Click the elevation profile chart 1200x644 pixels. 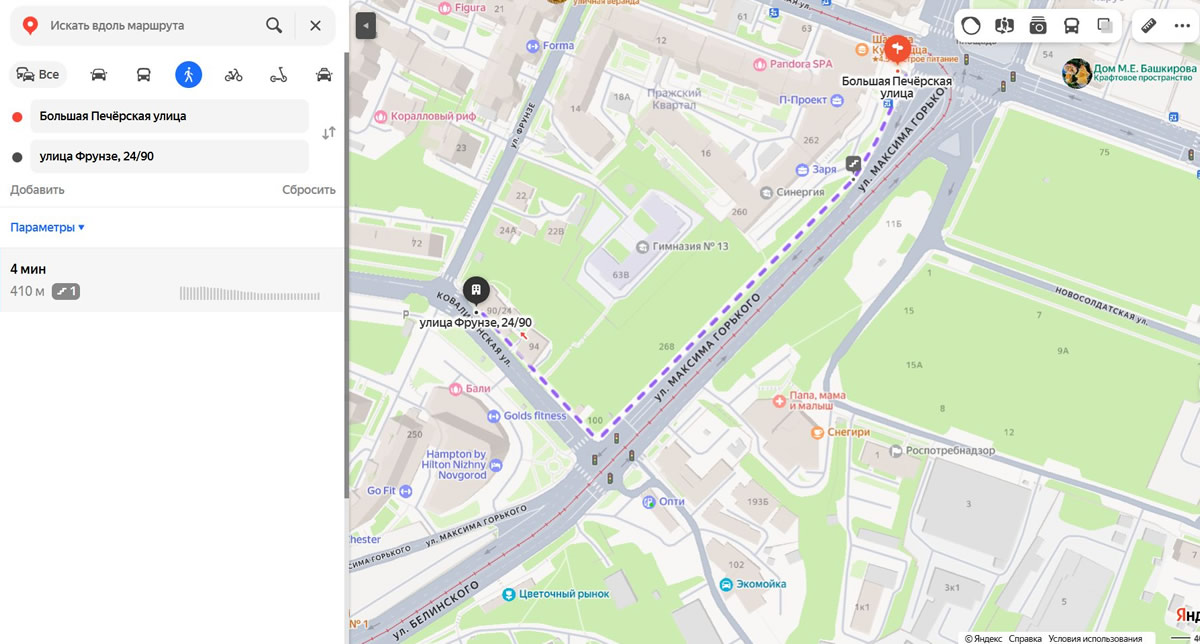point(250,293)
